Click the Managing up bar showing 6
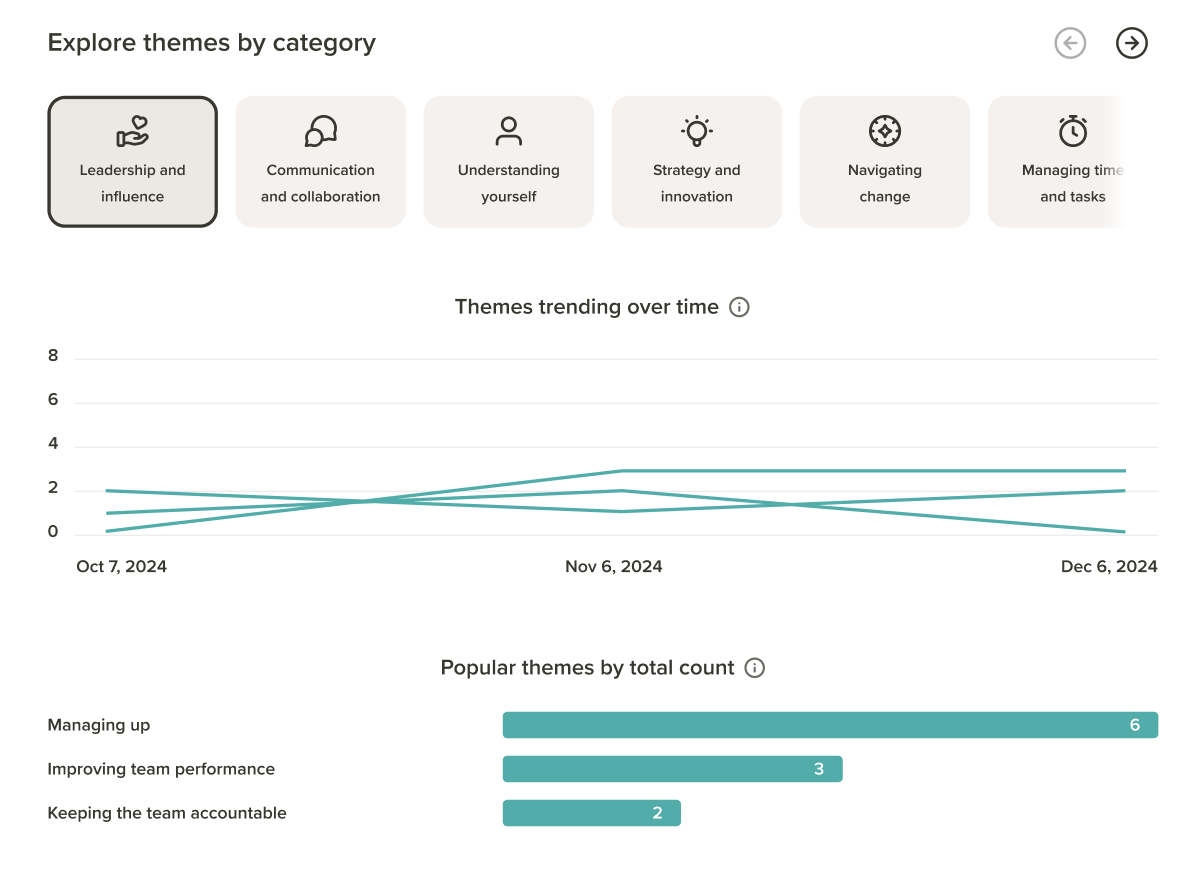 830,725
